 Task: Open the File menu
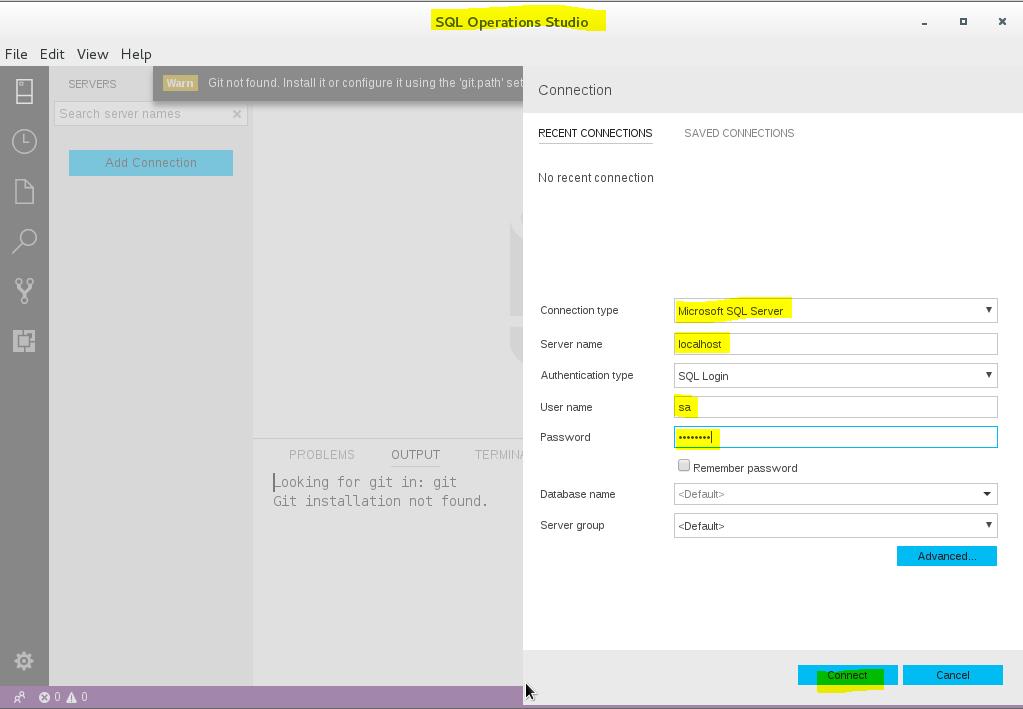coord(16,54)
